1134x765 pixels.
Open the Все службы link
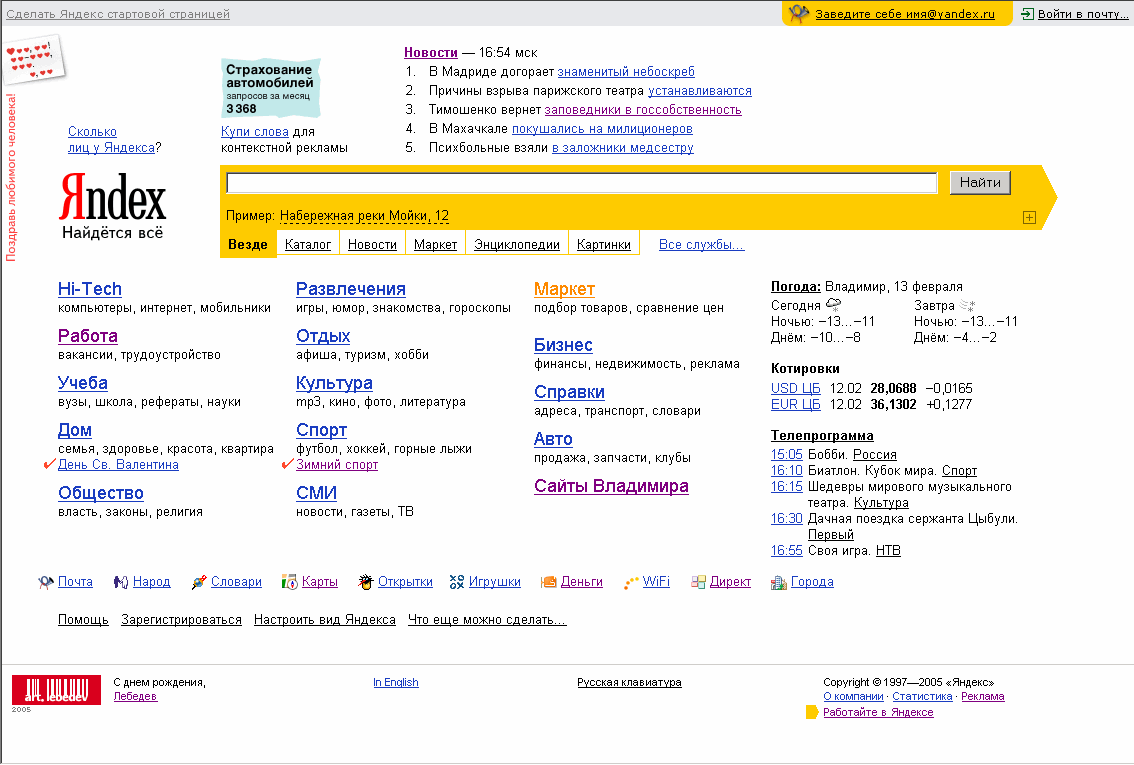(702, 244)
